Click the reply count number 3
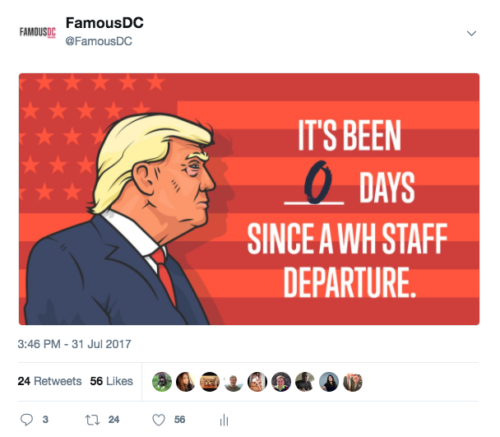Image resolution: width=500 pixels, height=437 pixels. [45, 420]
